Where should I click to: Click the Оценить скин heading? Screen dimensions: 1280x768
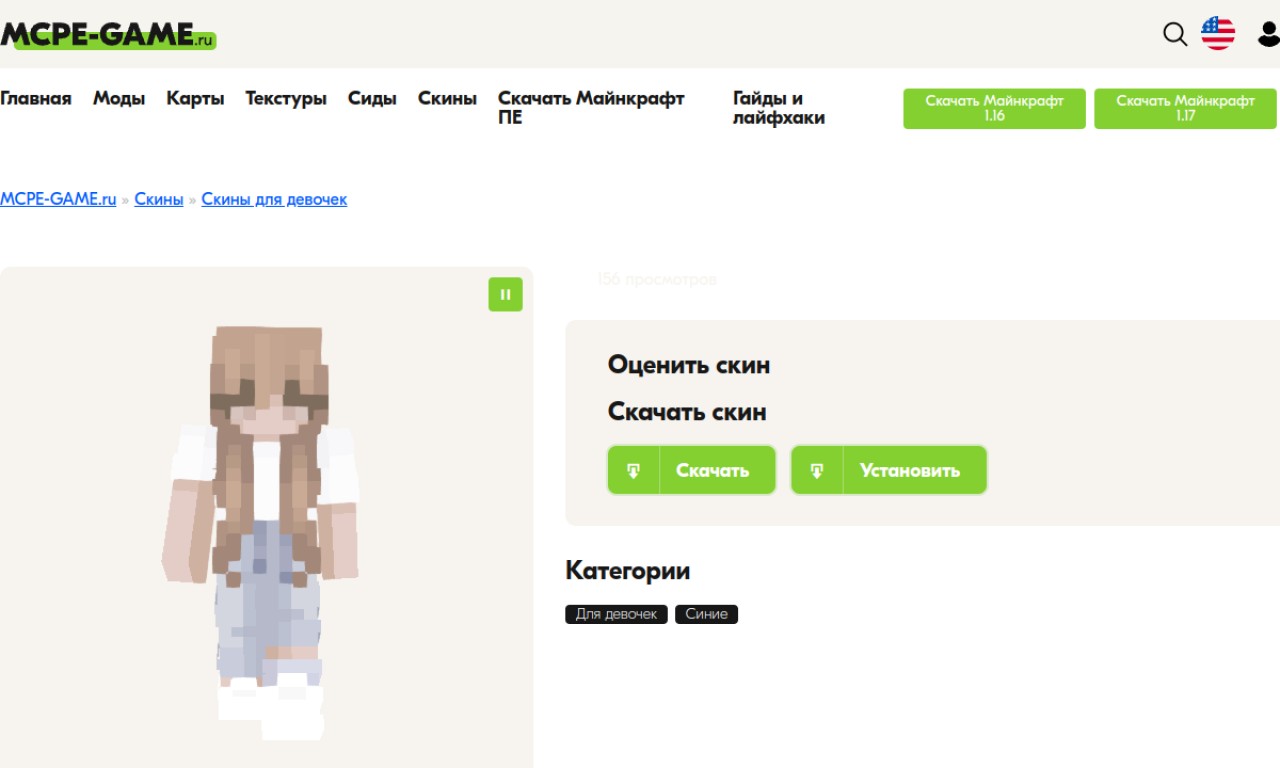pyautogui.click(x=689, y=365)
